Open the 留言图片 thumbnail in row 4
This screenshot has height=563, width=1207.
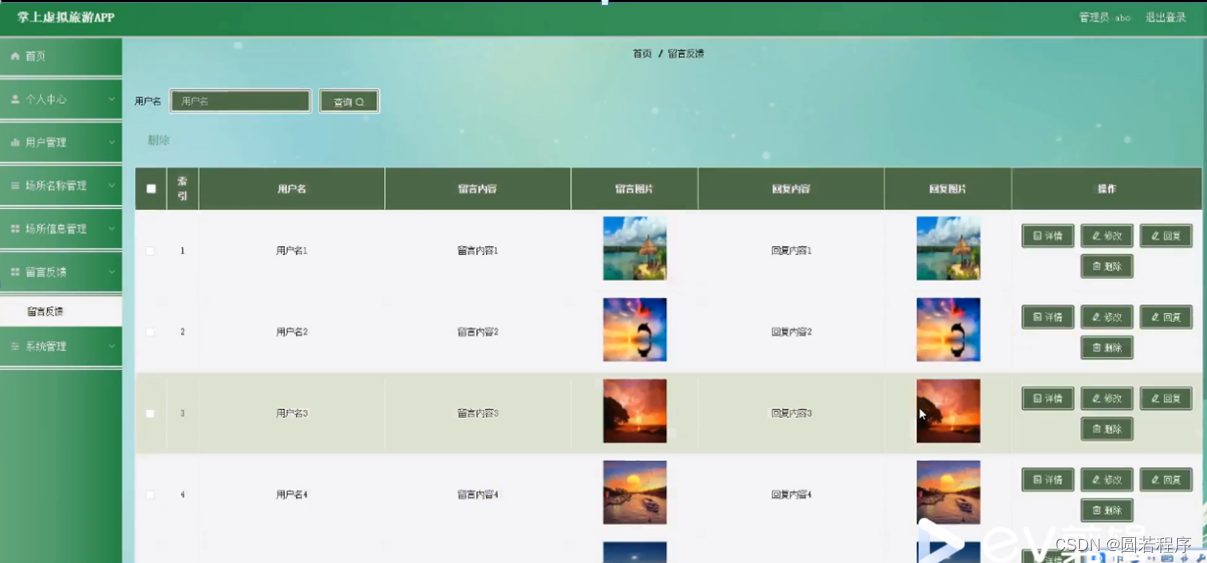[x=635, y=492]
